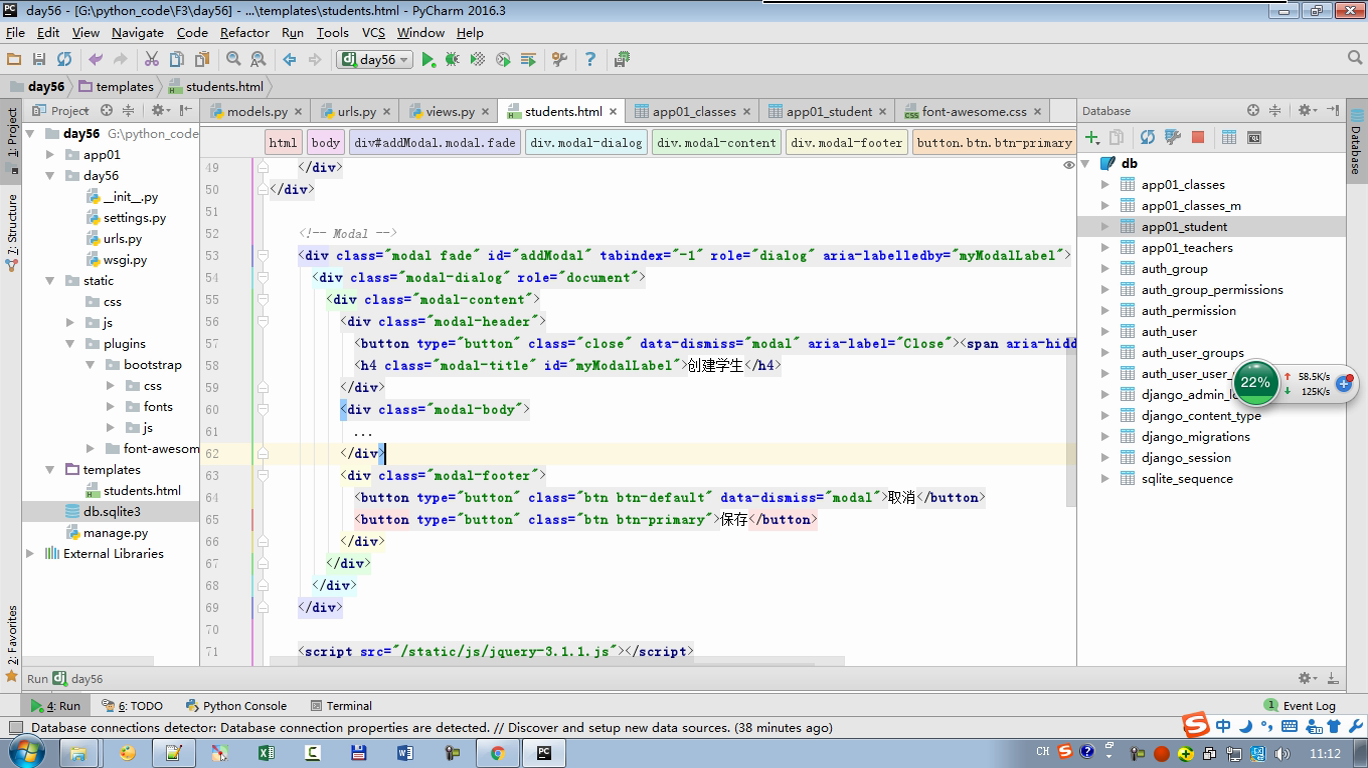Open the Terminal tool window button

click(341, 705)
